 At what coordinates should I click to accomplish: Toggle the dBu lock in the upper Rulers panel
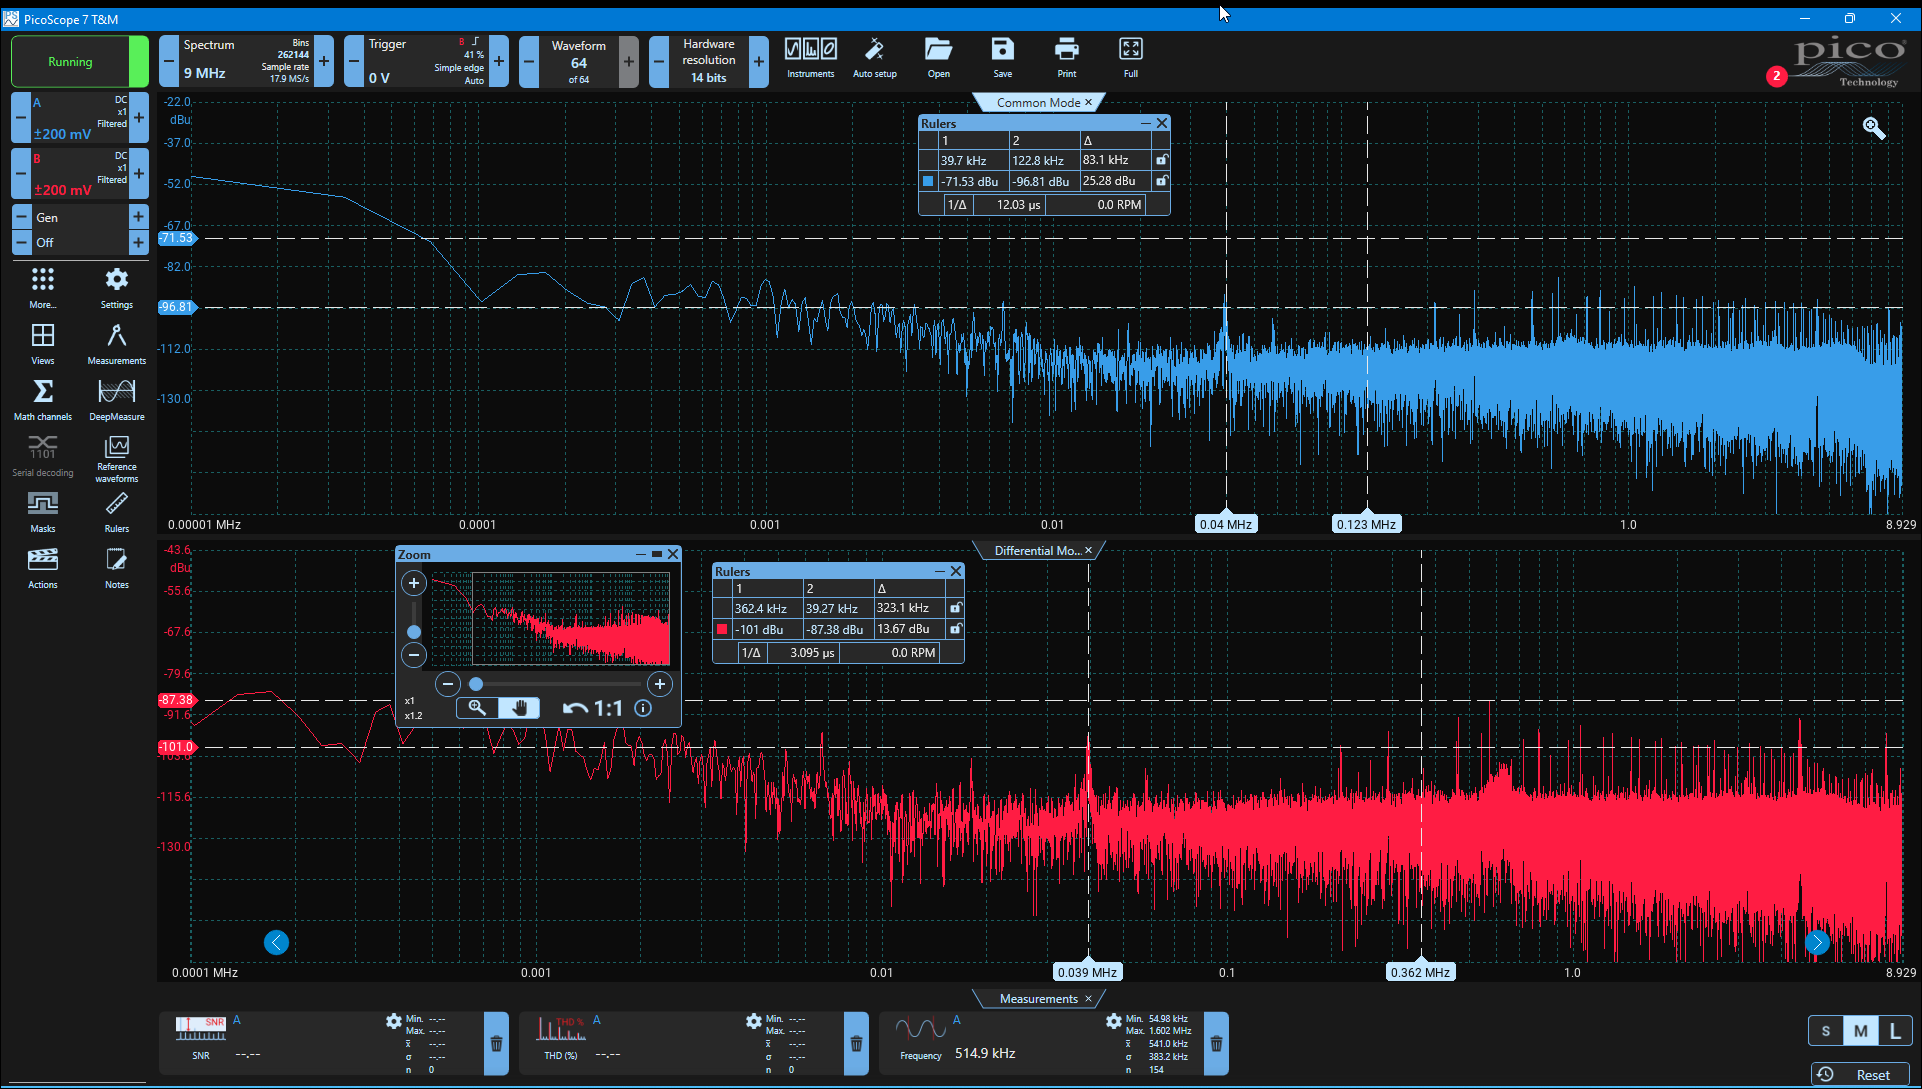pyautogui.click(x=1161, y=181)
